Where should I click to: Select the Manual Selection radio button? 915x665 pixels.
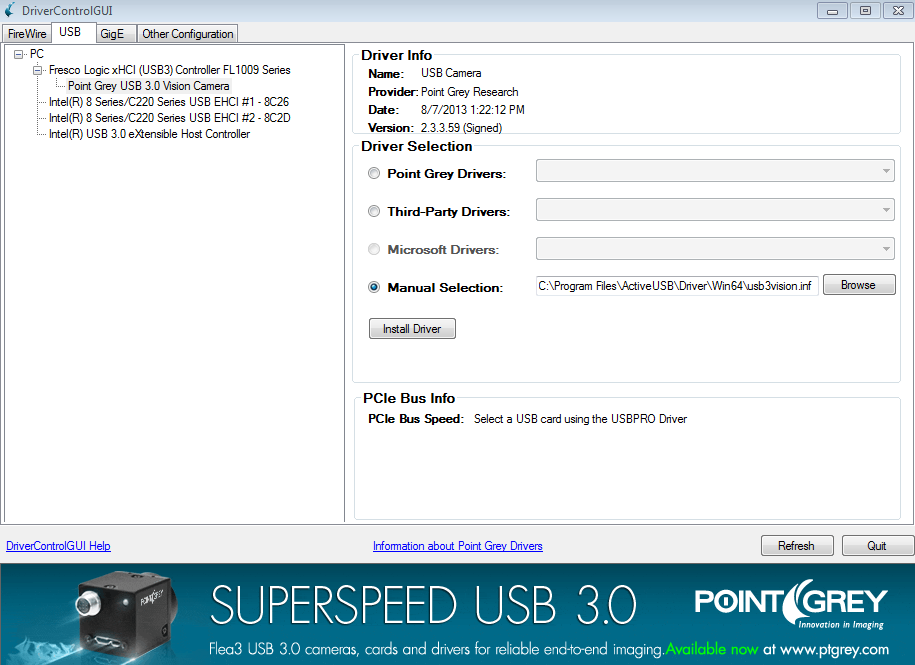point(375,288)
